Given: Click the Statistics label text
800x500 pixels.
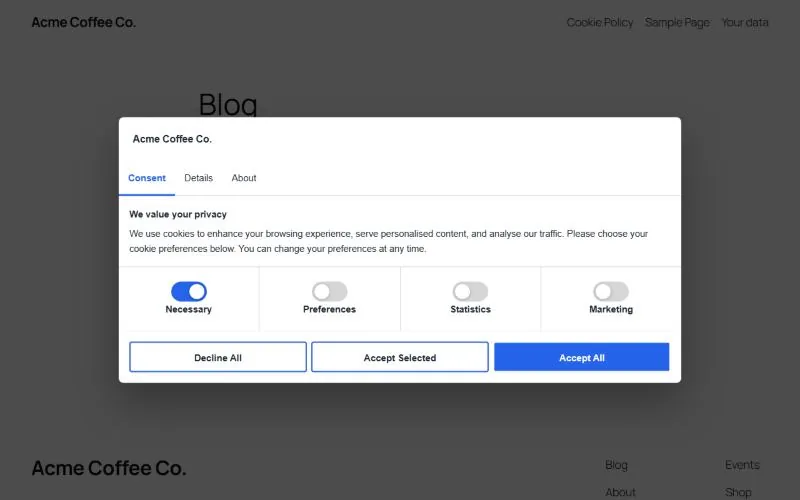Looking at the screenshot, I should click(x=470, y=309).
